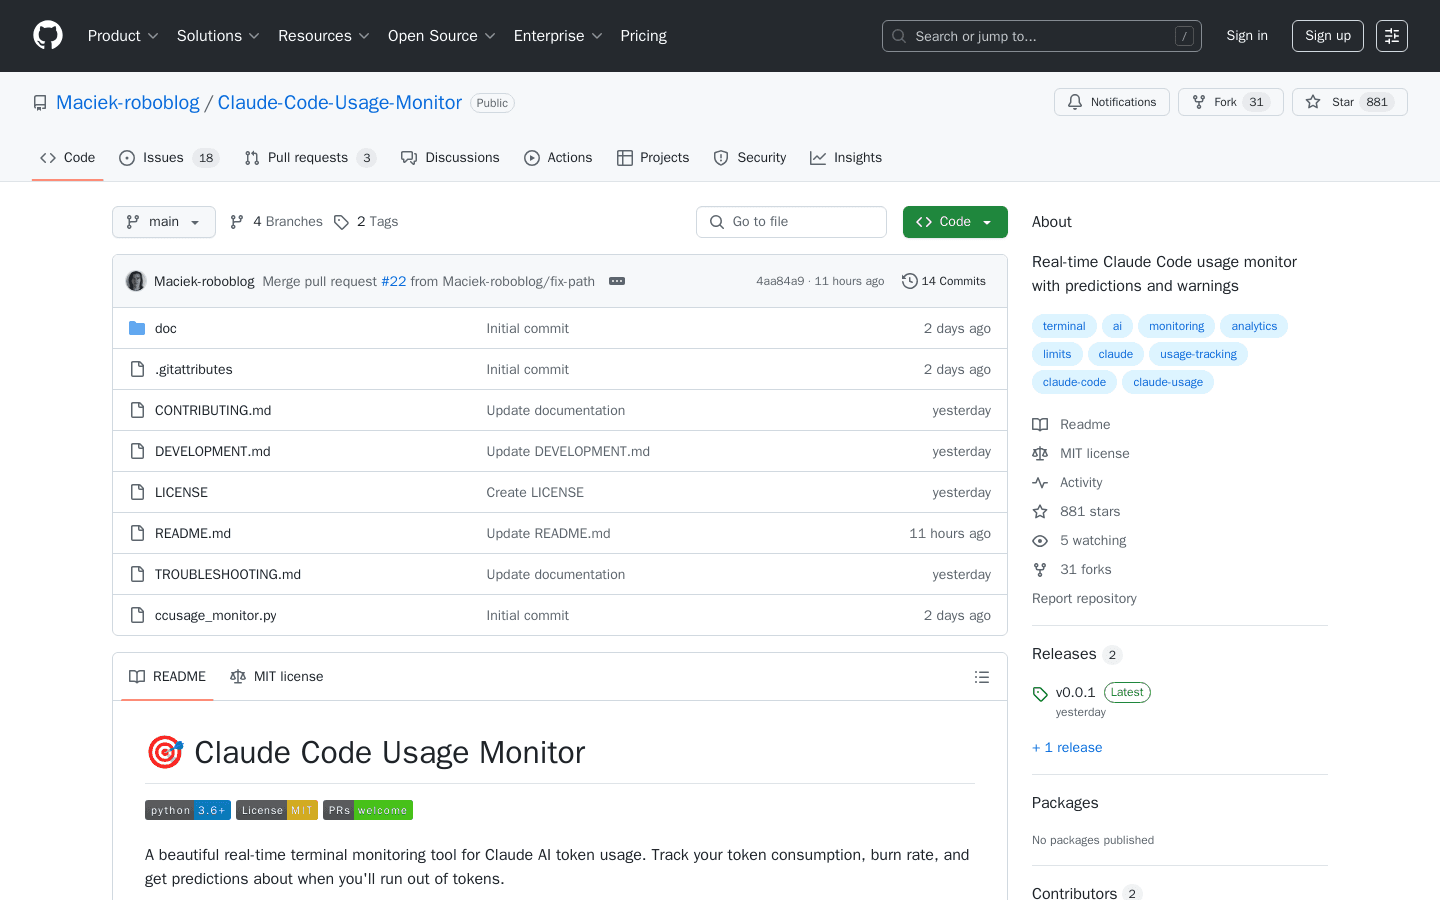Image resolution: width=1440 pixels, height=900 pixels.
Task: Expand the Product menu in the navbar
Action: [122, 35]
